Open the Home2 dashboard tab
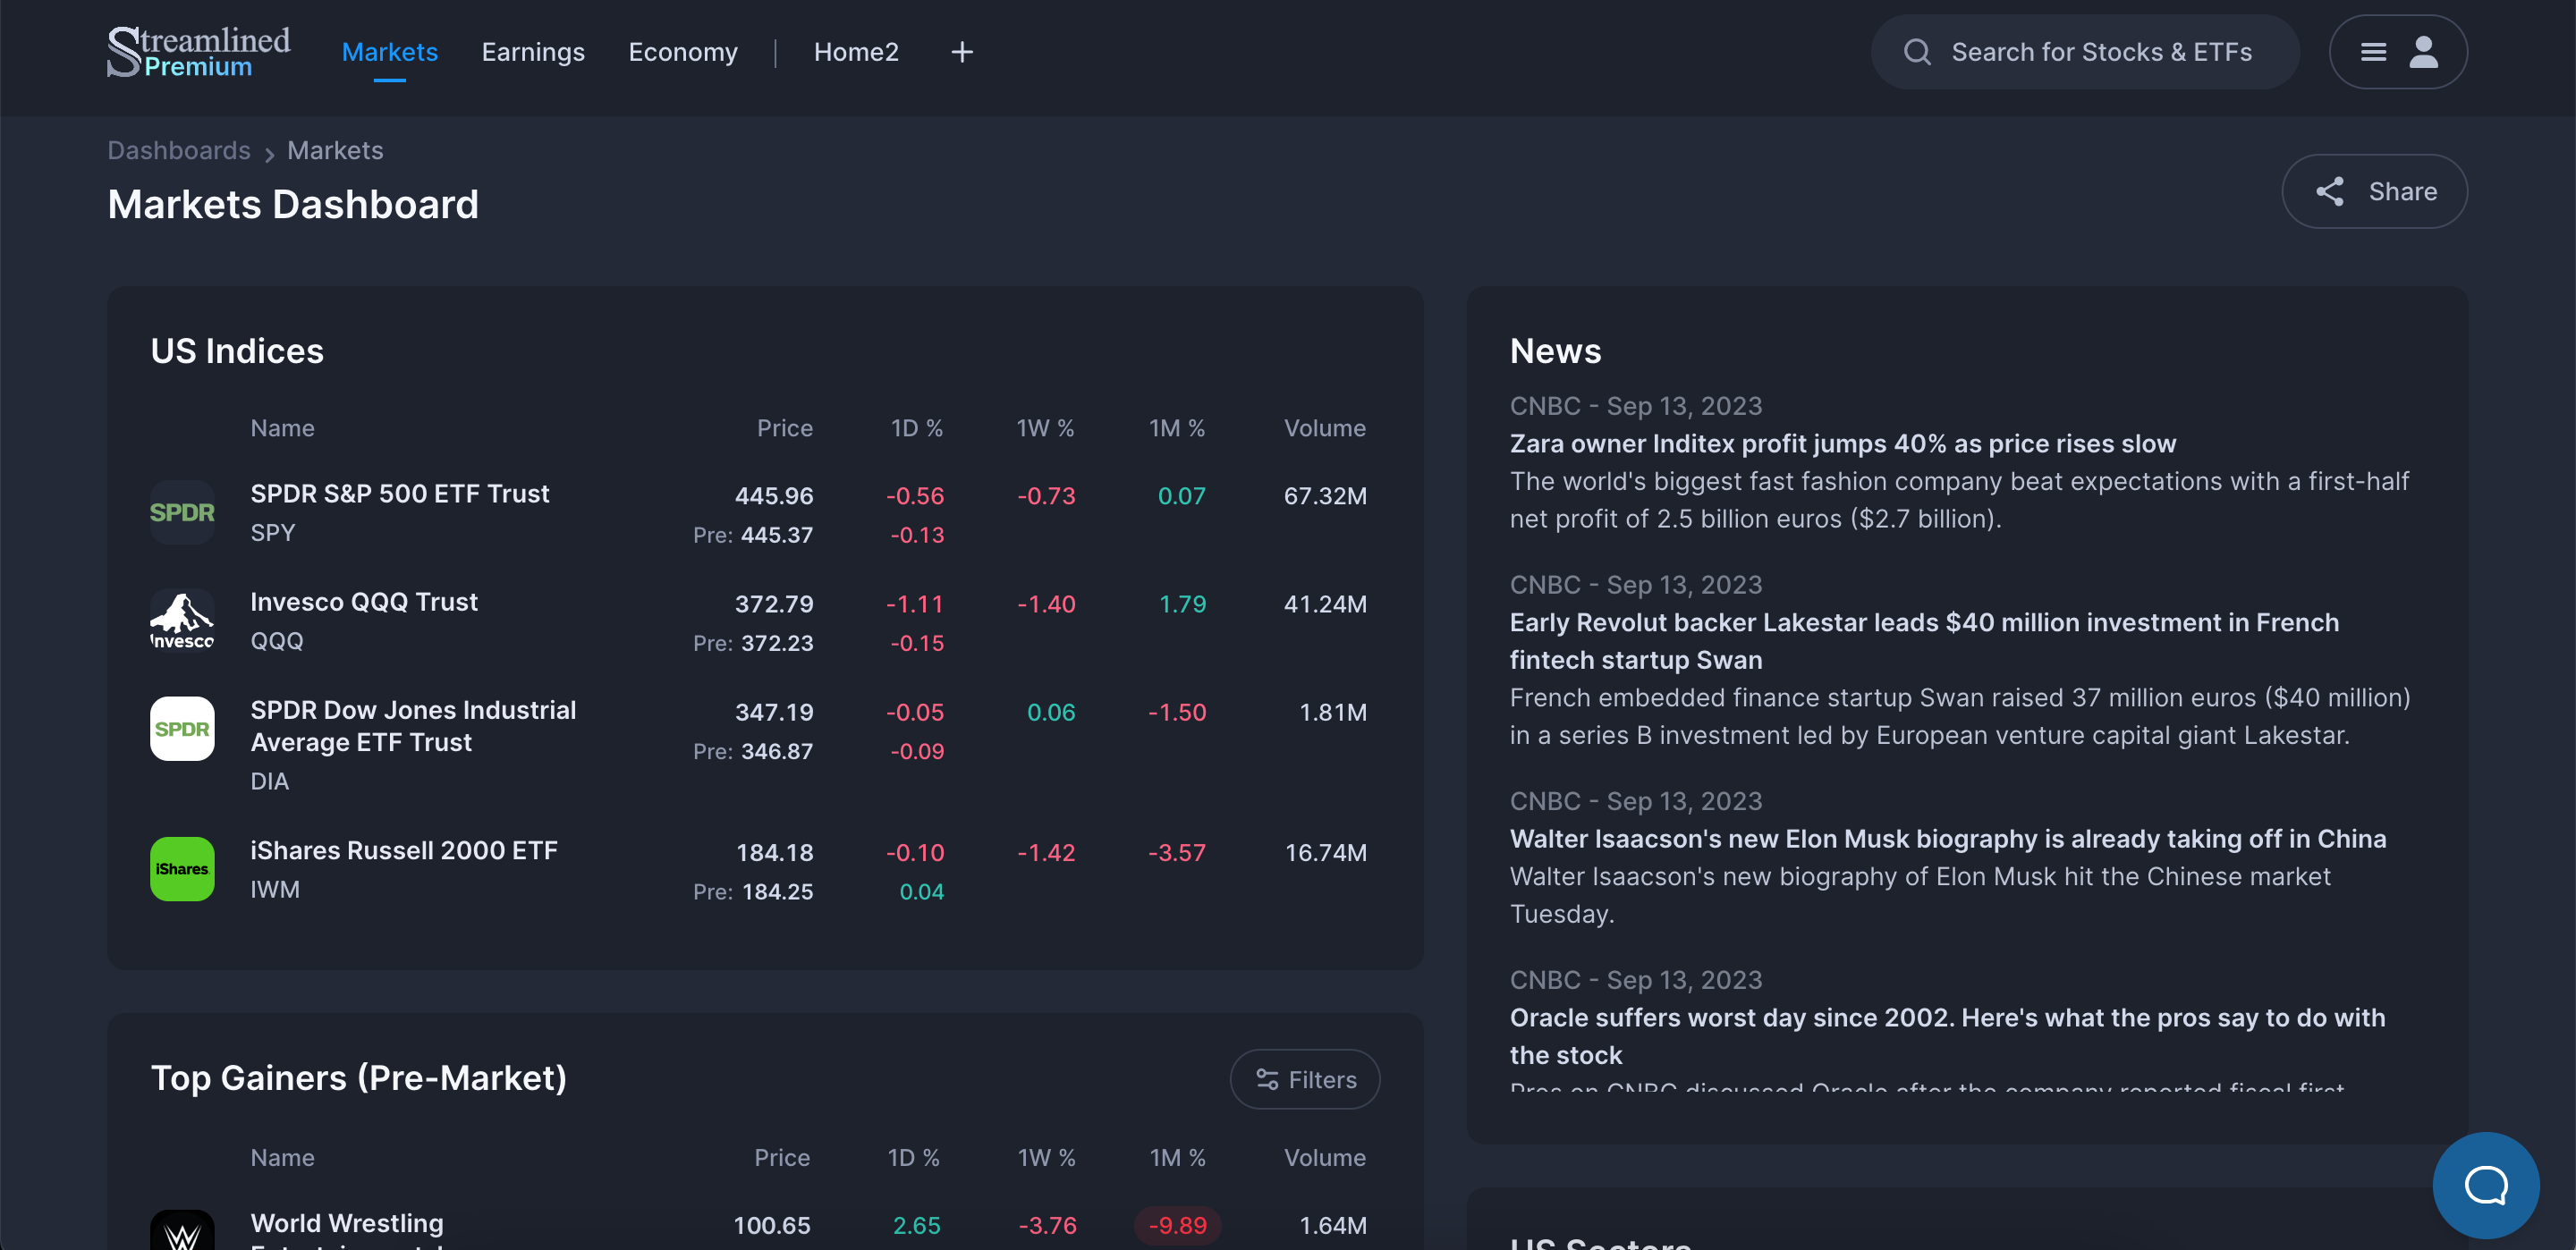 pos(855,52)
